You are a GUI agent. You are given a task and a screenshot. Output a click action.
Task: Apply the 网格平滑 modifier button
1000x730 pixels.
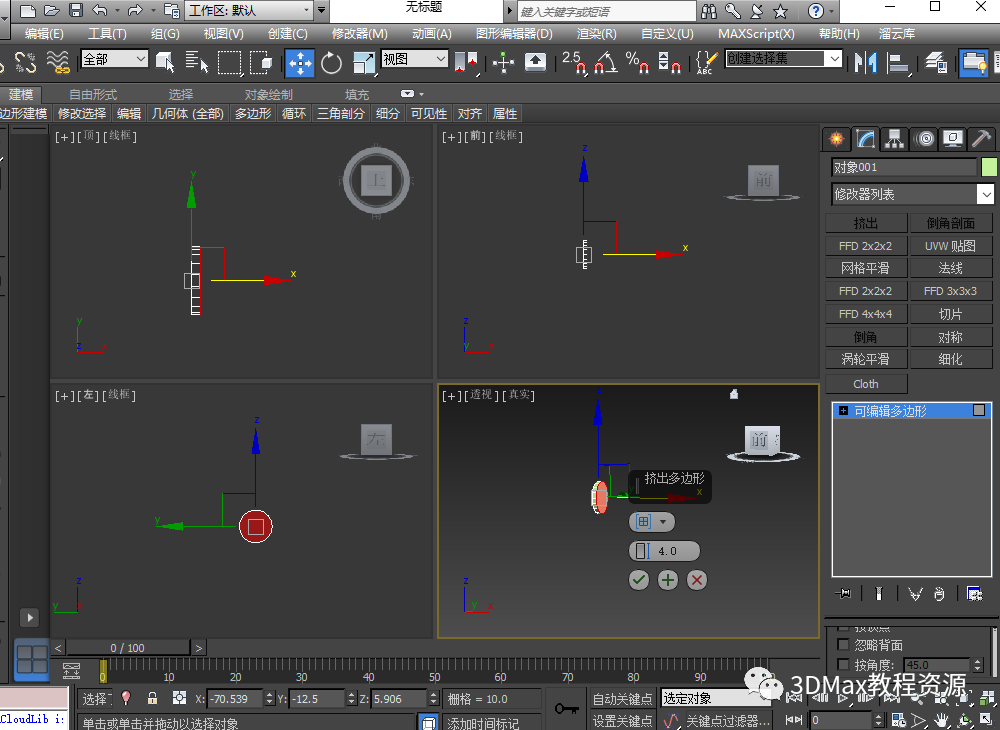[866, 268]
